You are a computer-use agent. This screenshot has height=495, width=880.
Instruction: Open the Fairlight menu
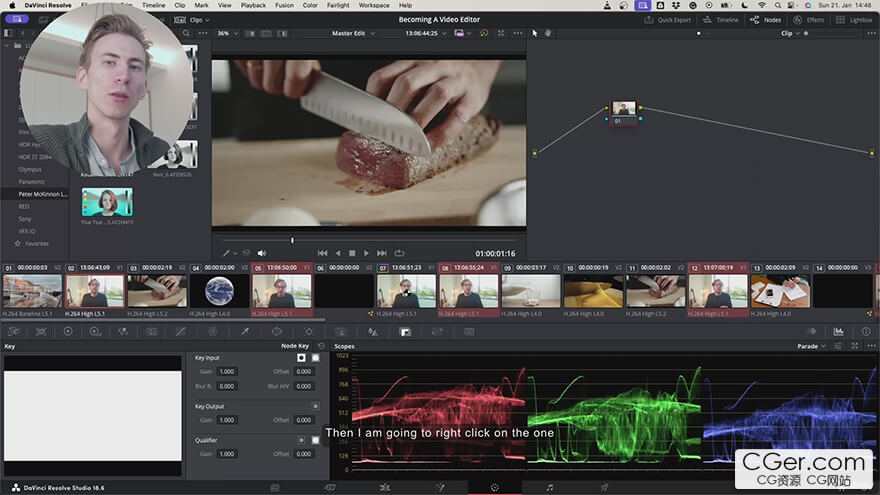click(338, 5)
